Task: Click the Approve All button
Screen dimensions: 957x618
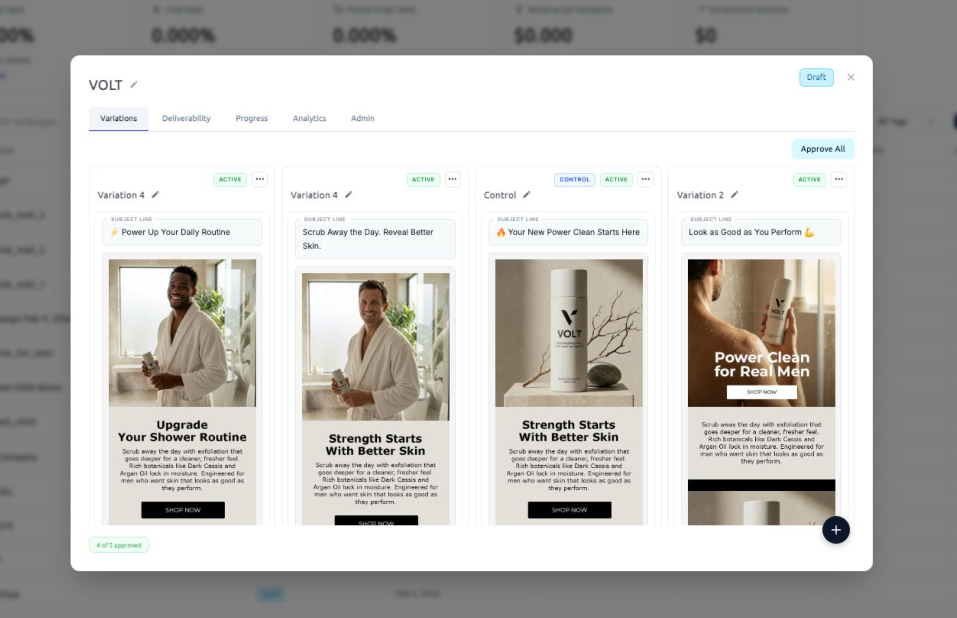Action: 823,149
